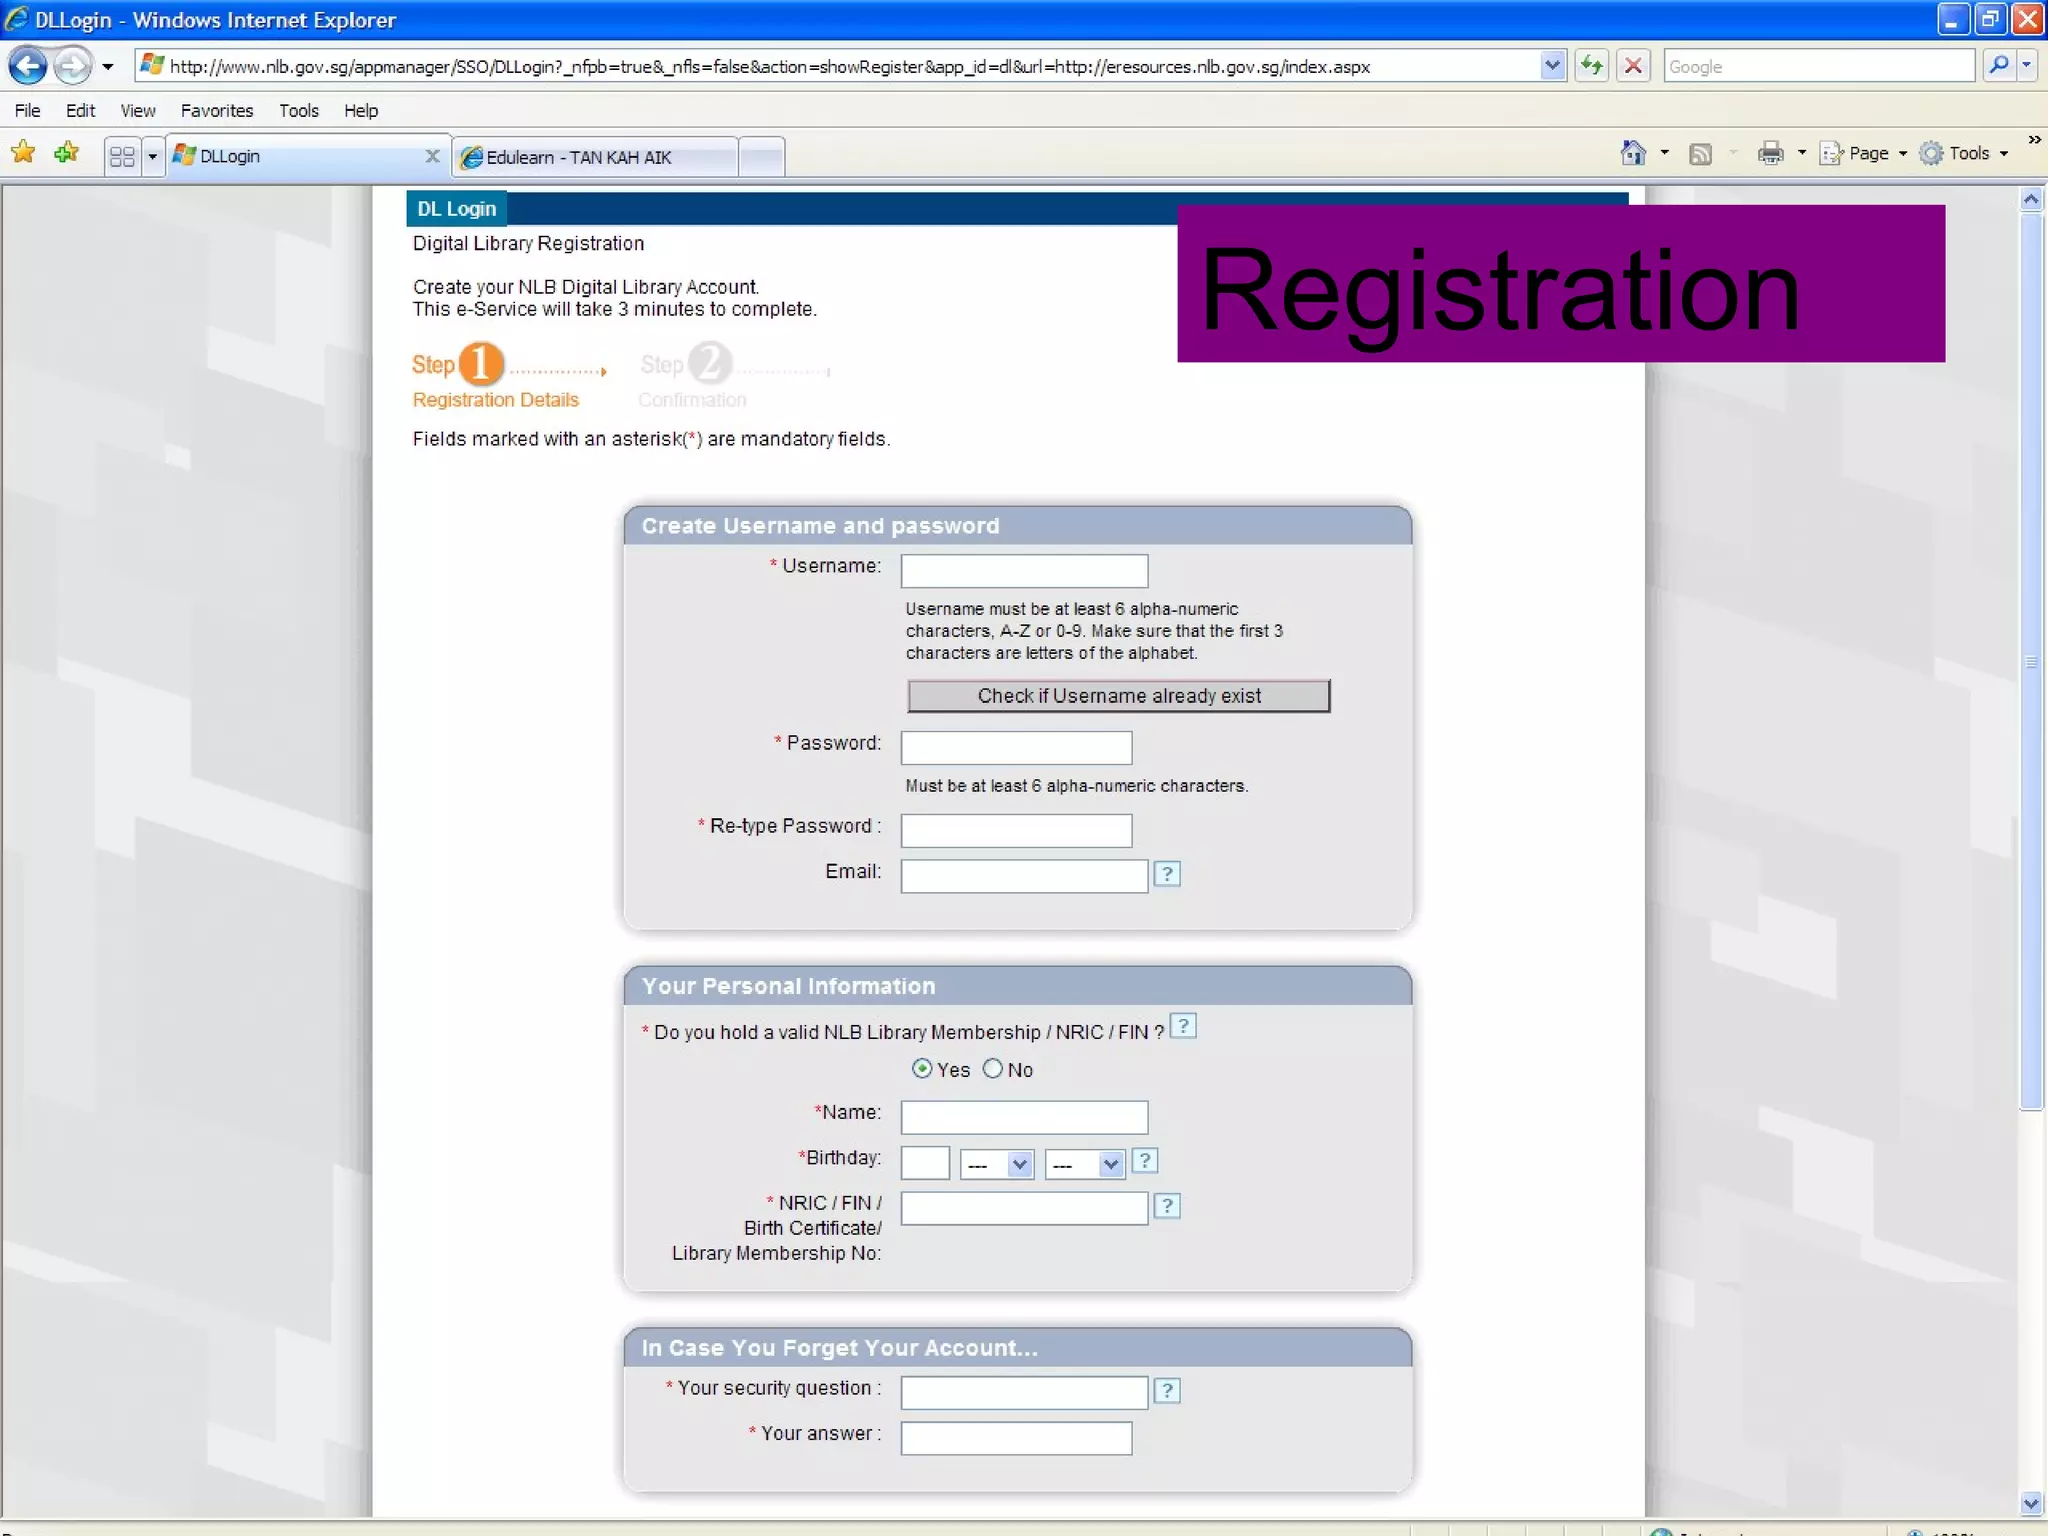Open recent pages dropdown beside navigation arrows
Viewport: 2048px width, 1536px height.
click(108, 67)
